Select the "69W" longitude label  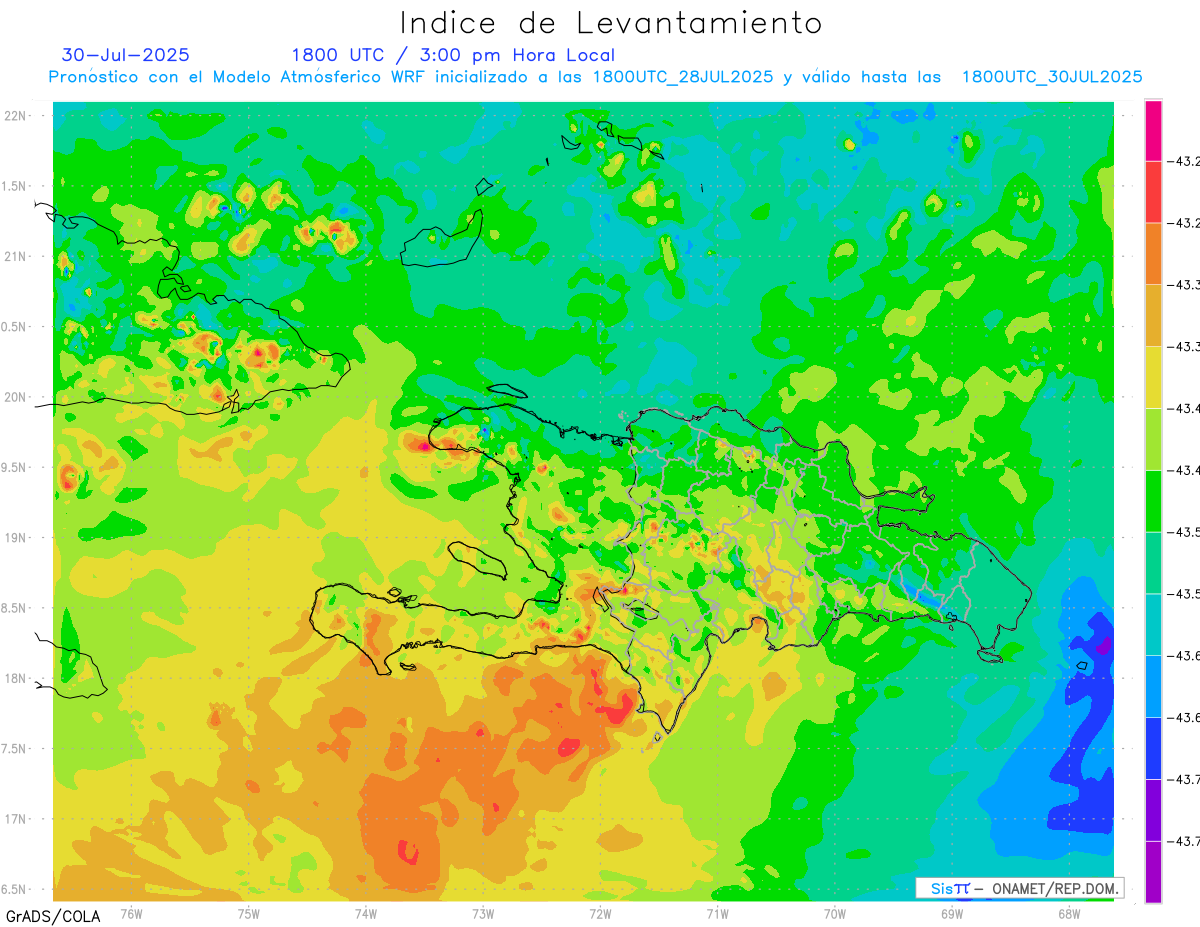[x=952, y=912]
